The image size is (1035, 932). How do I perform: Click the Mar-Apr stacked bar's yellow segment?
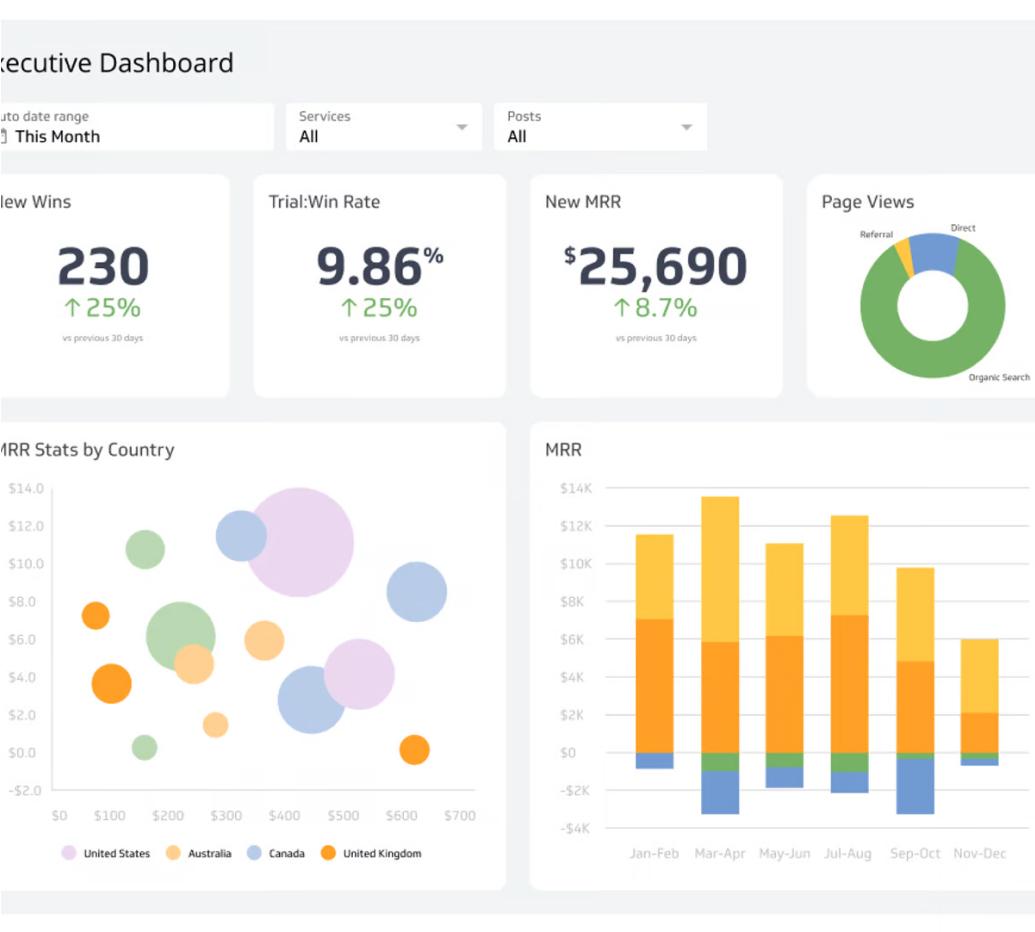720,568
